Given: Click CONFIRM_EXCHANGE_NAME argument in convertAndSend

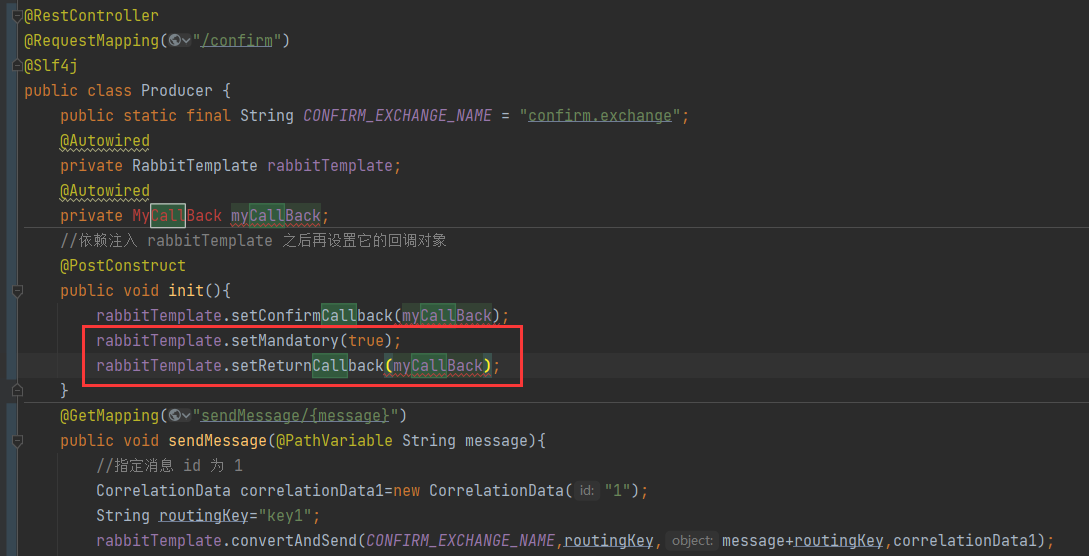Looking at the screenshot, I should pyautogui.click(x=460, y=541).
